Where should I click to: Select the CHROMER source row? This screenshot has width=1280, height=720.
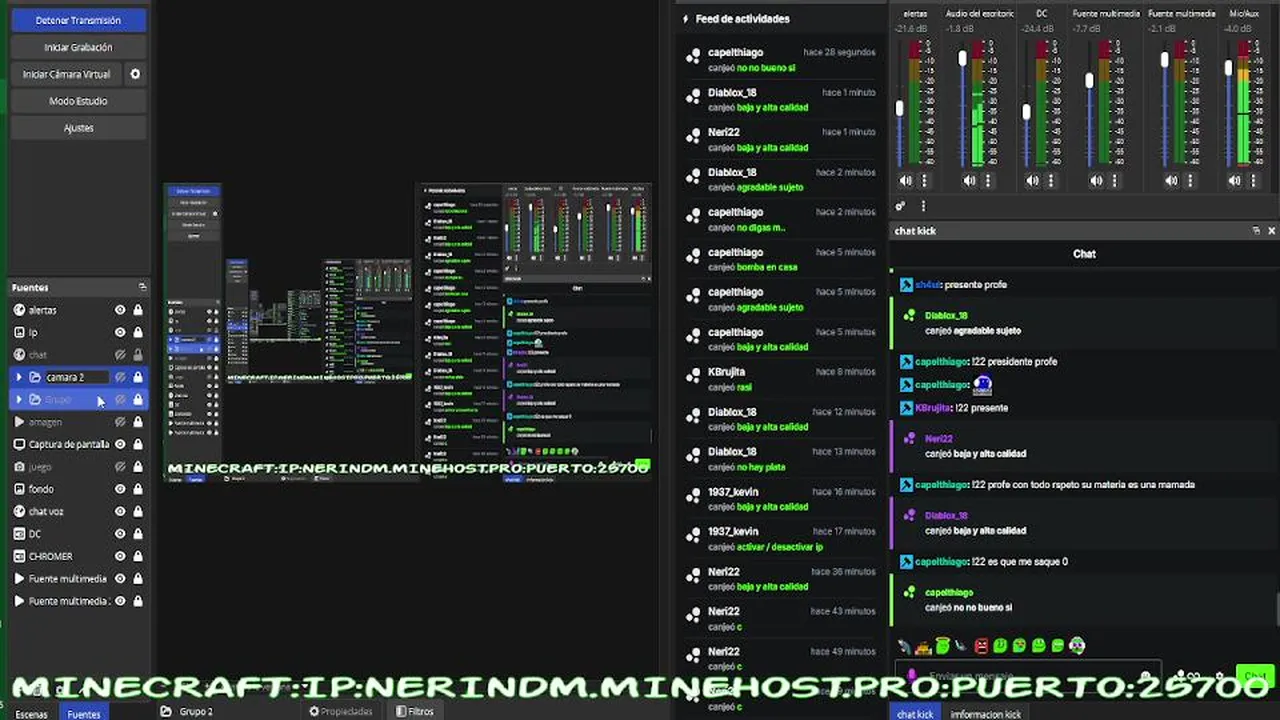tap(78, 556)
